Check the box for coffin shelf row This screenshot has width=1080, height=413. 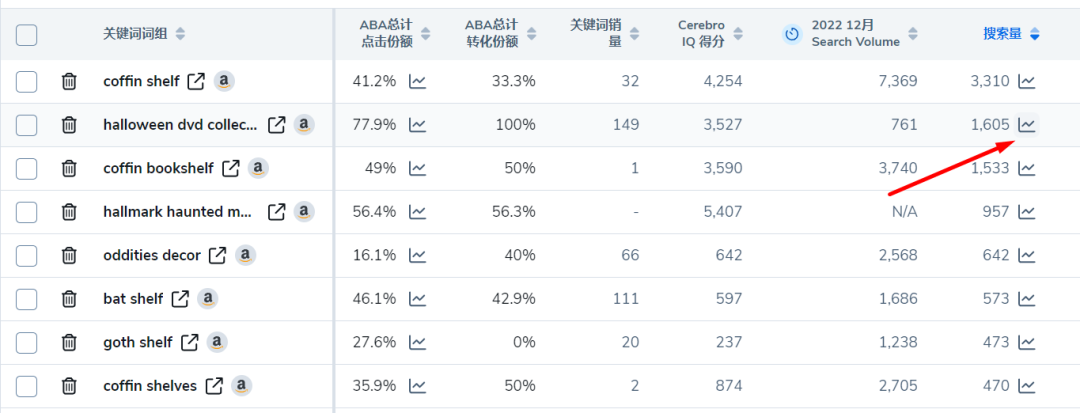pyautogui.click(x=26, y=81)
